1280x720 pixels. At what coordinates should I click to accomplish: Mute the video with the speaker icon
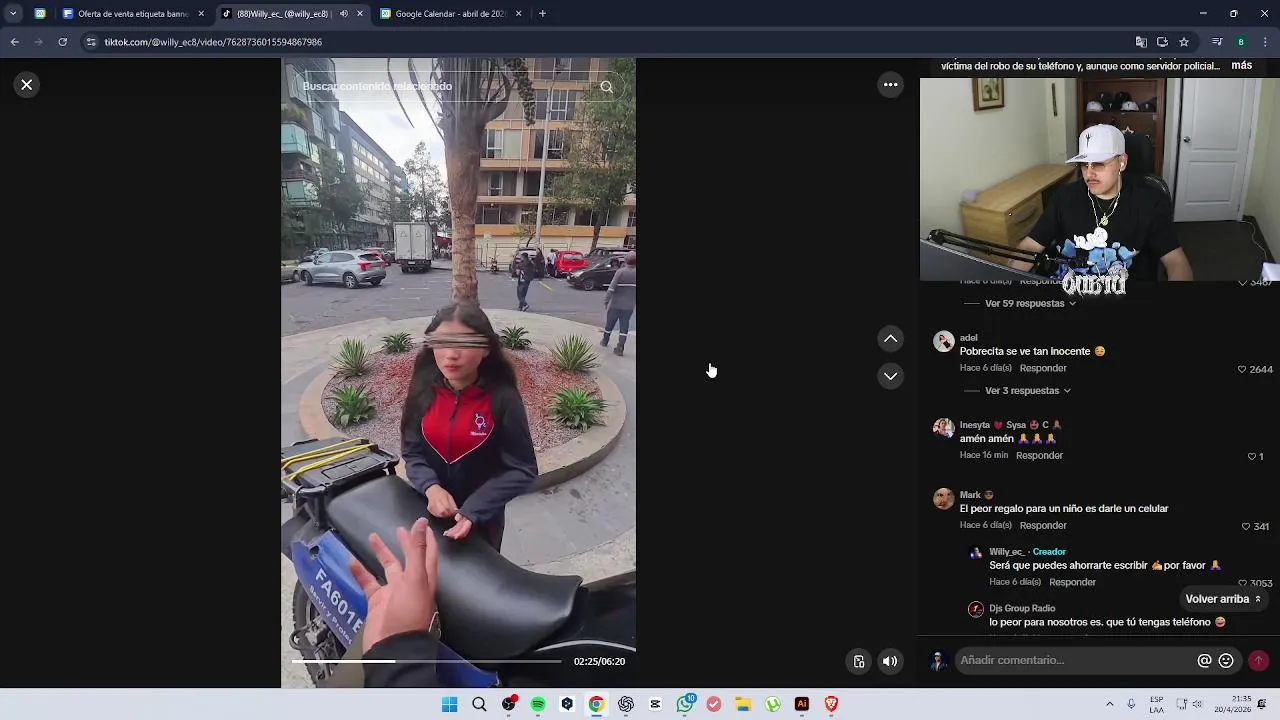(890, 661)
